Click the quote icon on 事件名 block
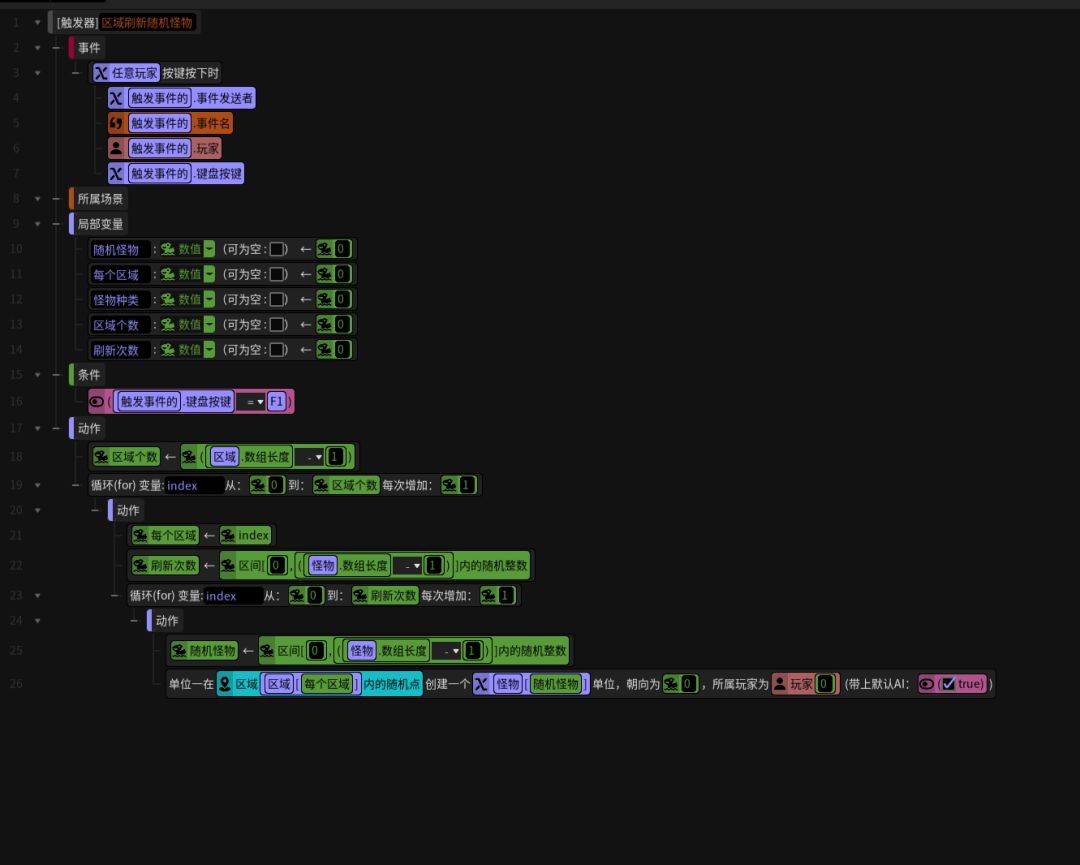Viewport: 1080px width, 865px height. pos(117,123)
